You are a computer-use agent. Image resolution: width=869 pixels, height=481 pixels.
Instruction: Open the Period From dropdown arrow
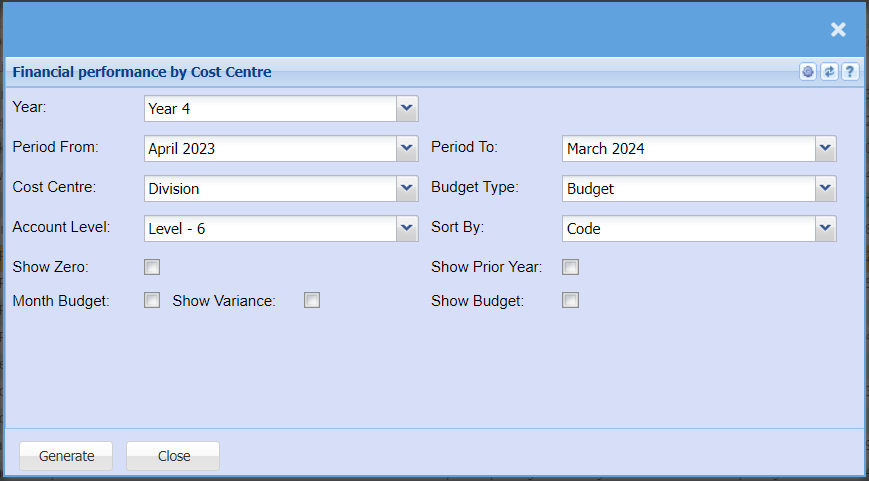click(x=407, y=148)
